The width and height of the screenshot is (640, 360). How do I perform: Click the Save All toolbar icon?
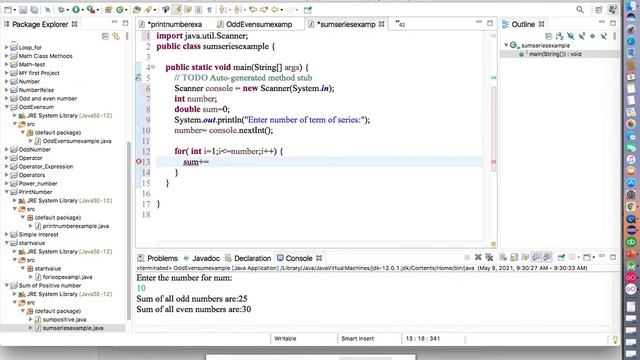click(34, 9)
